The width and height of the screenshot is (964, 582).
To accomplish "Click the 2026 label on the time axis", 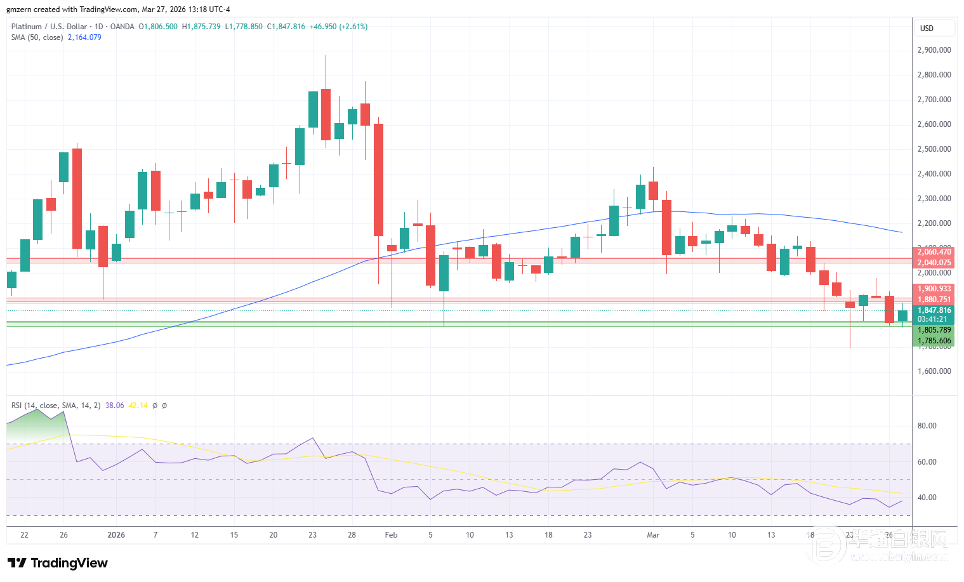I will [x=117, y=535].
